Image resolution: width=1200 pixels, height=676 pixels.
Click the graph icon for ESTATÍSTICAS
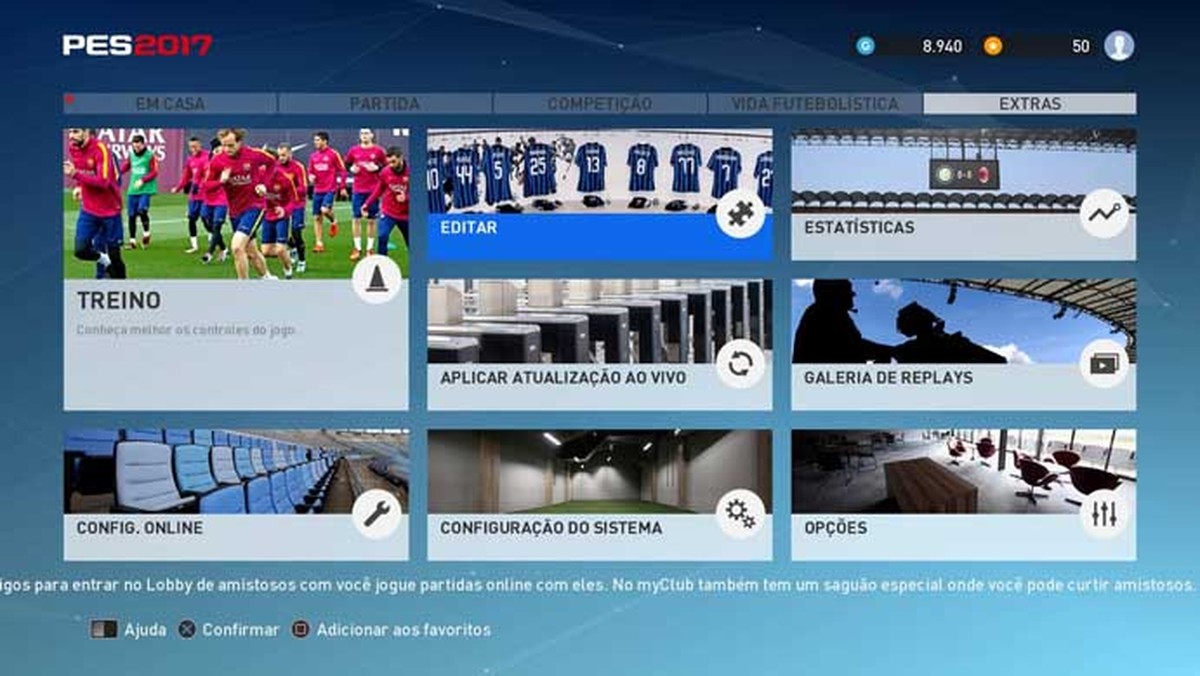tap(1104, 213)
